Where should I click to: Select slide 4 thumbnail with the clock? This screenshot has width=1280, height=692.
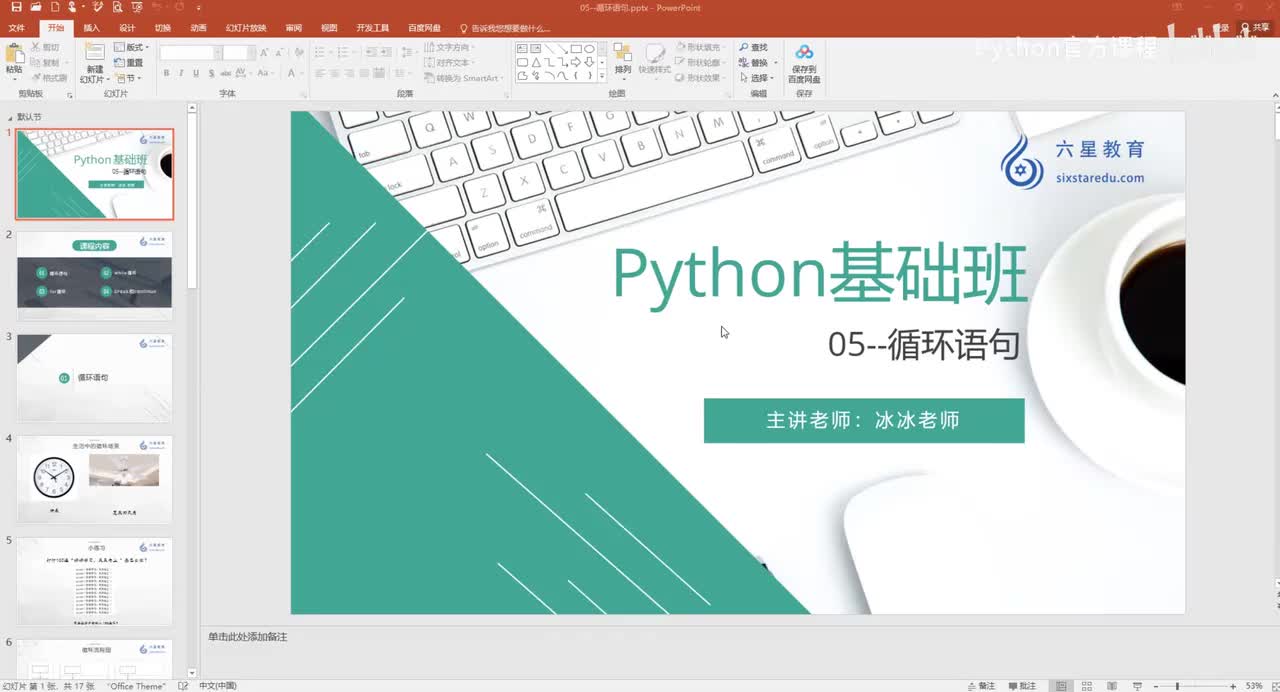pyautogui.click(x=94, y=479)
